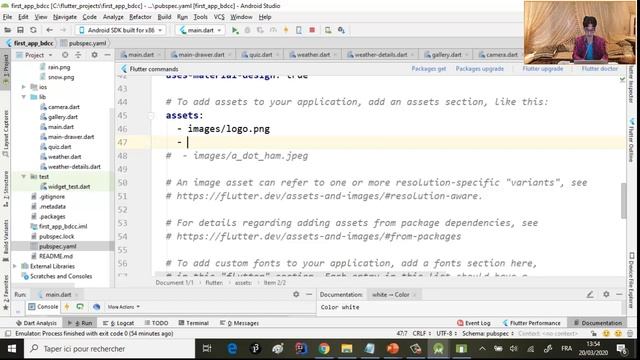This screenshot has width=640, height=360.
Task: Click the Run panel settings gear
Action: pos(296,294)
